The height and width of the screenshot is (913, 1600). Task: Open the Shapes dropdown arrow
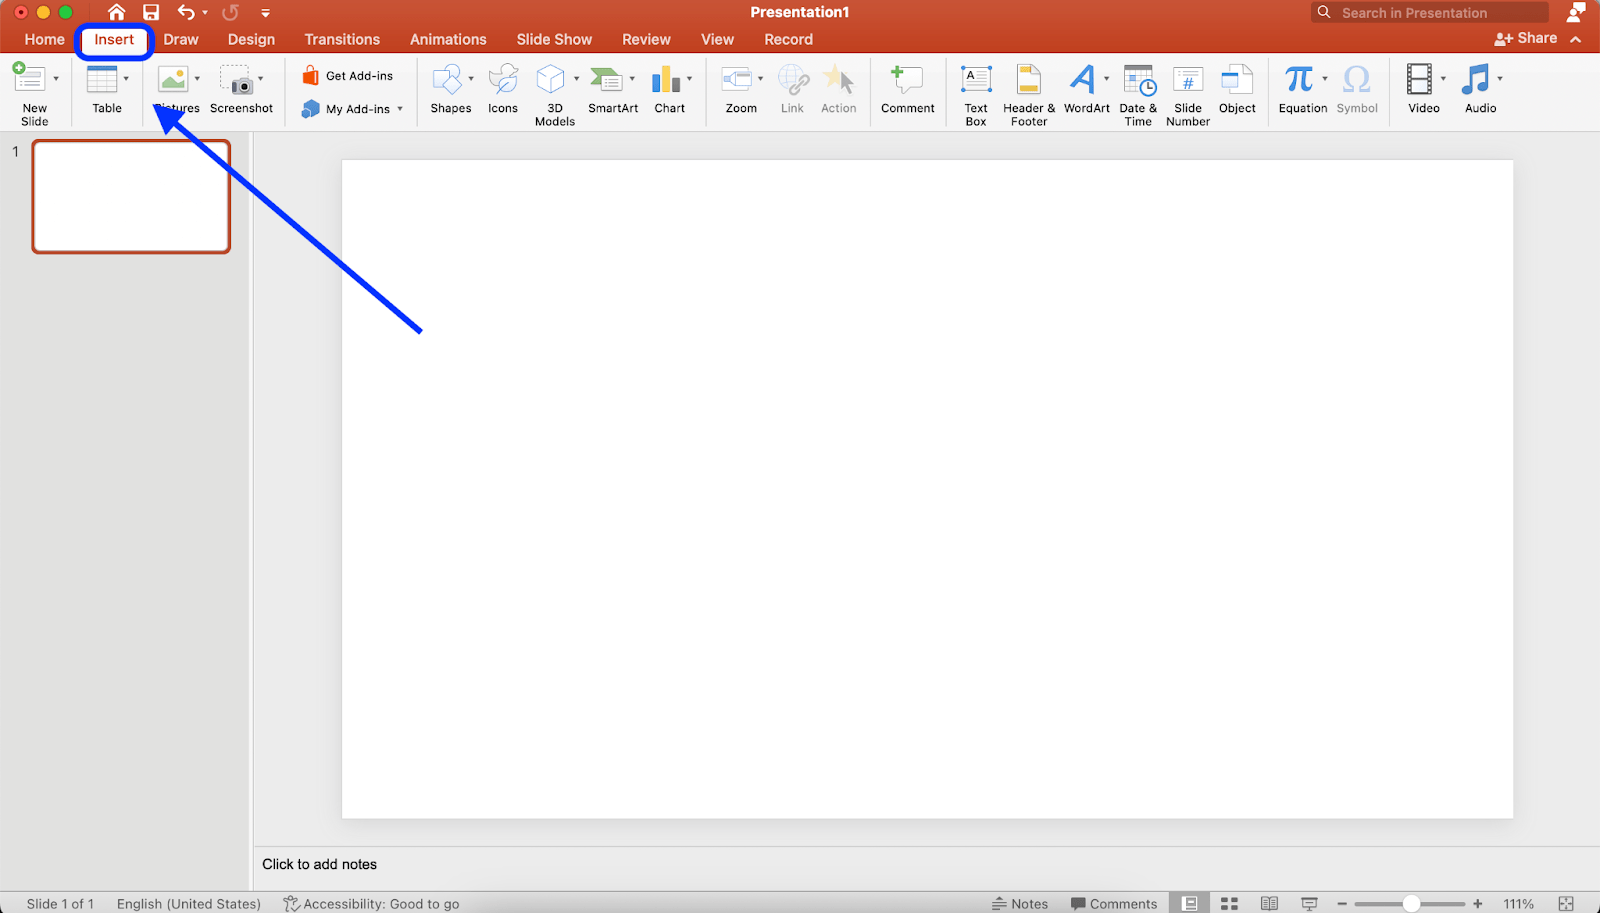pyautogui.click(x=470, y=76)
